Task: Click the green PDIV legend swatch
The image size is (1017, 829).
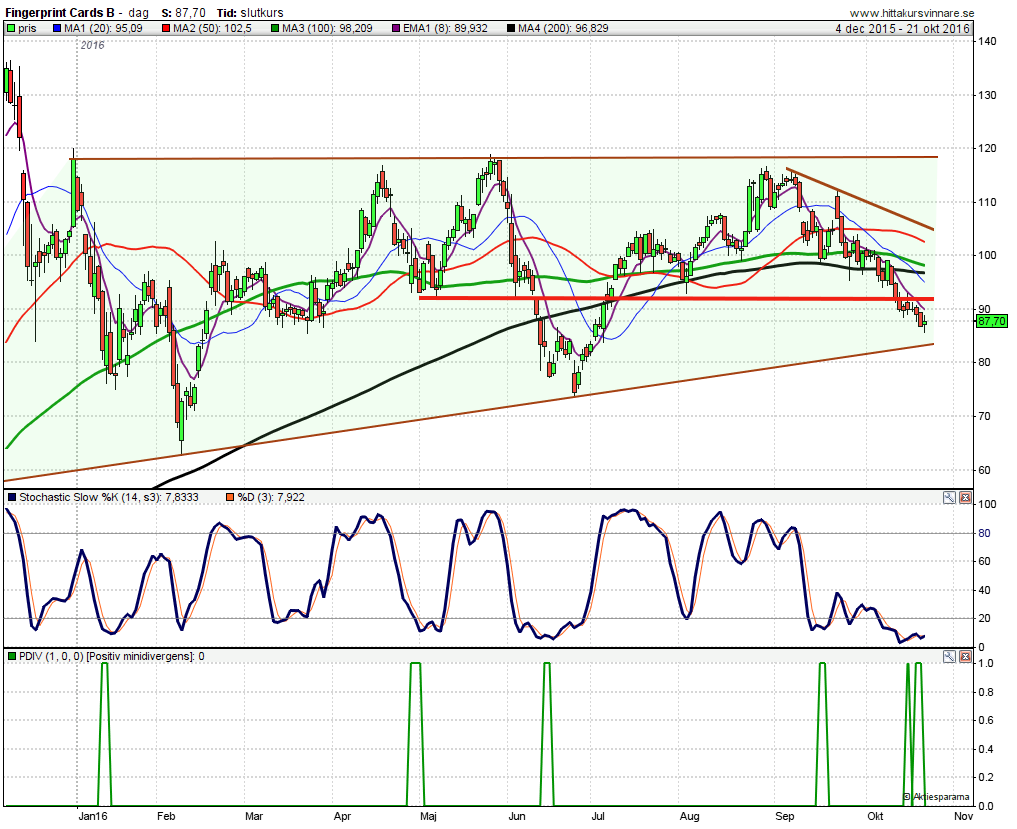Action: point(12,656)
